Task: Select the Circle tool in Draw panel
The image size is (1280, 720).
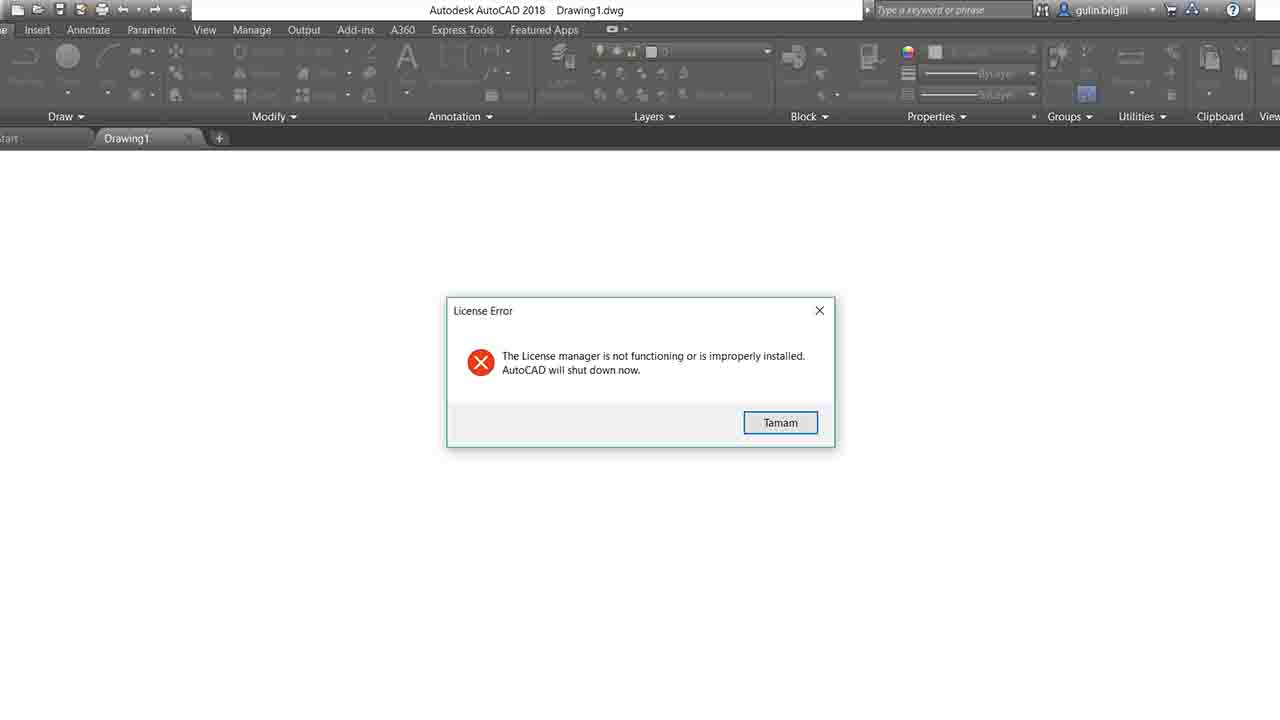Action: (68, 56)
